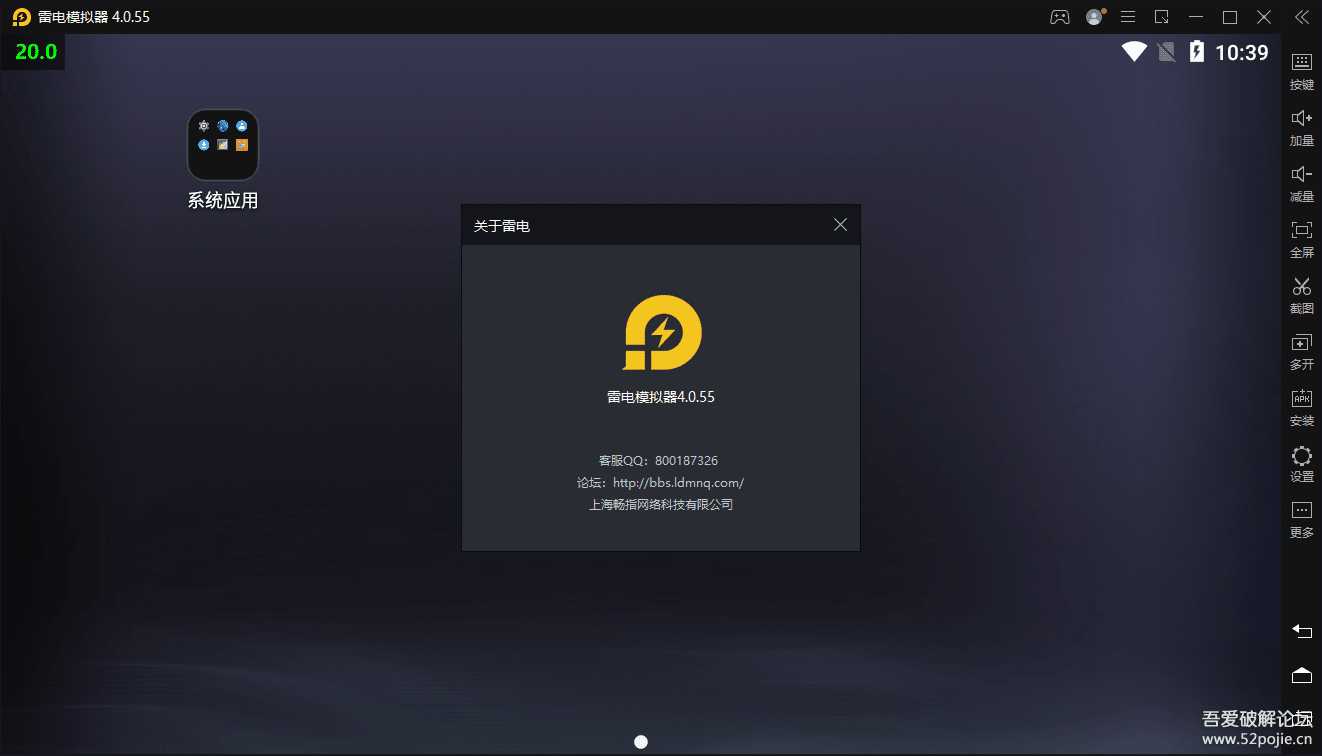Collapse the right sidebar with double chevron

pyautogui.click(x=1302, y=17)
